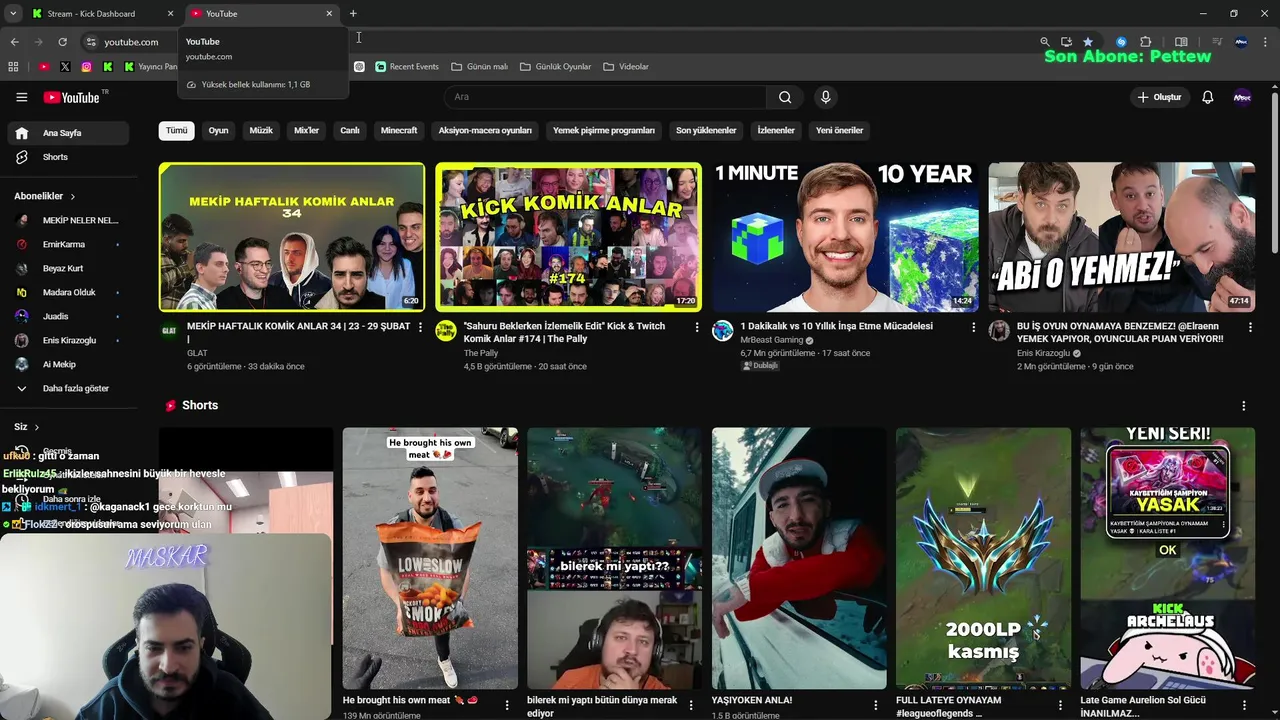Reload the page
This screenshot has width=1280, height=720.
62,42
